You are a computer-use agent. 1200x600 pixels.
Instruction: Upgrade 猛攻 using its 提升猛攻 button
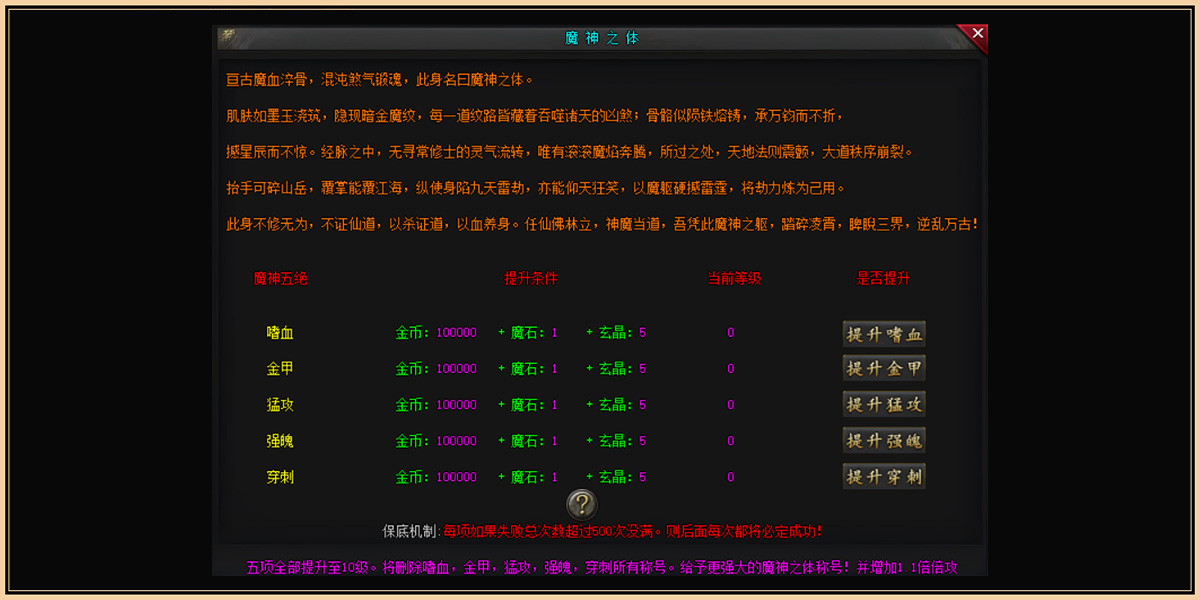click(x=884, y=404)
